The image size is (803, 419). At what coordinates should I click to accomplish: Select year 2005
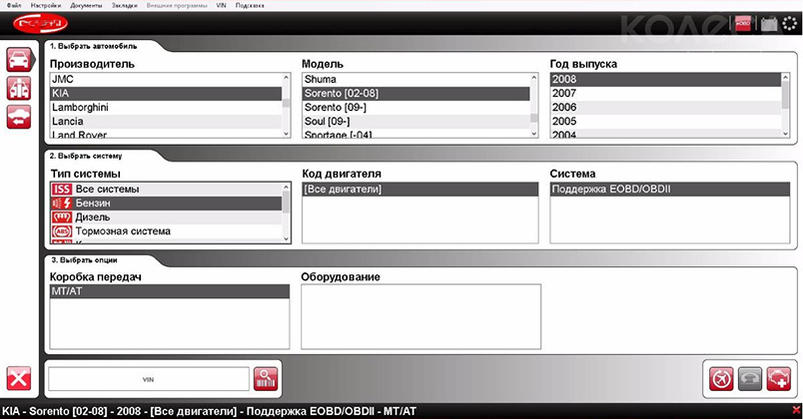point(665,121)
